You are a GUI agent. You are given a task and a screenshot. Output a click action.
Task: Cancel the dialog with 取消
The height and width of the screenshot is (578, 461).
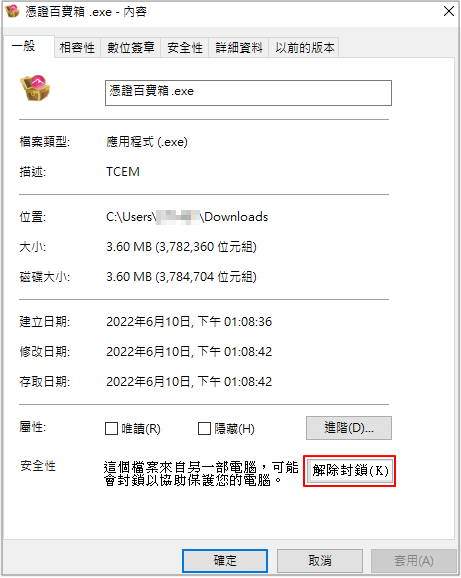tap(320, 561)
